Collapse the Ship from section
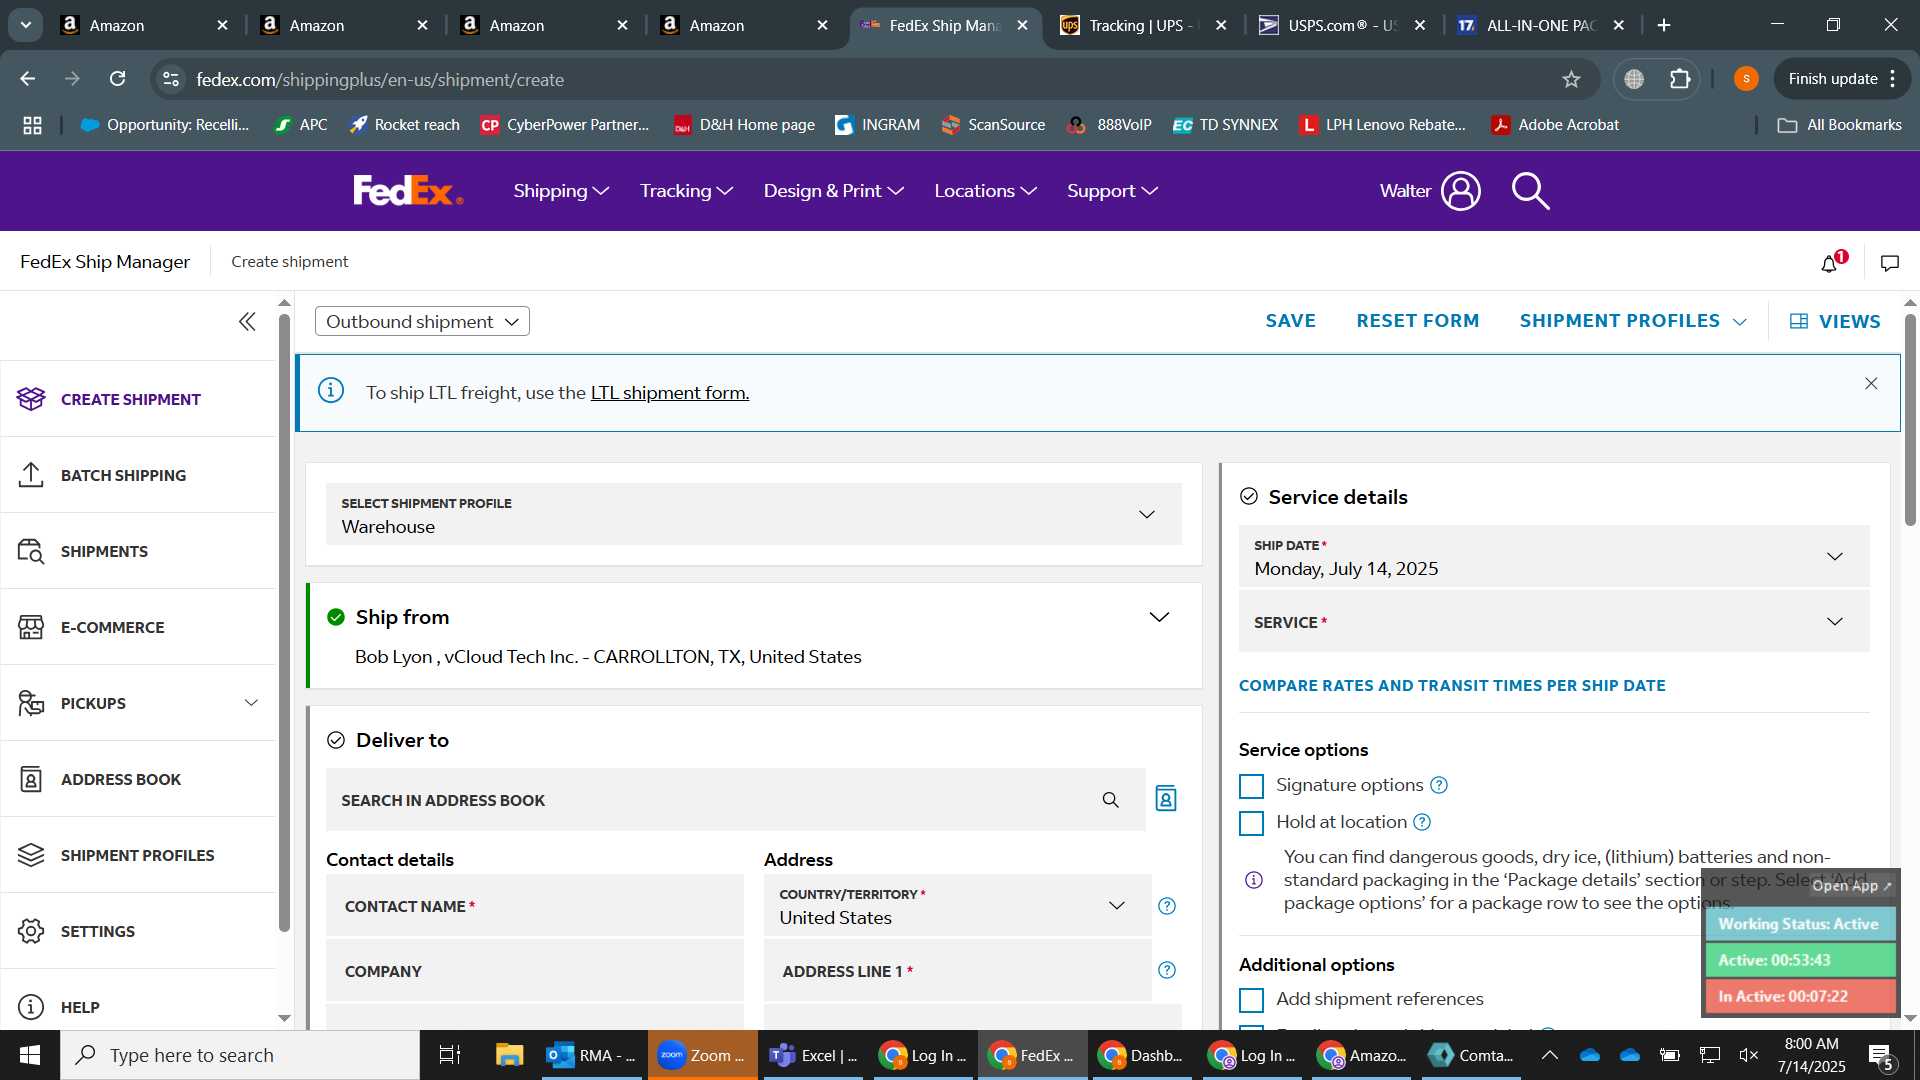Screen dimensions: 1920x1080 click(x=1159, y=617)
